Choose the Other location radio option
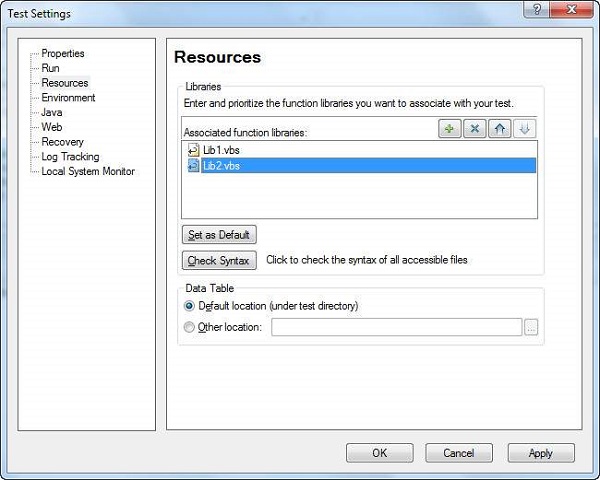The height and width of the screenshot is (480, 600). (189, 327)
